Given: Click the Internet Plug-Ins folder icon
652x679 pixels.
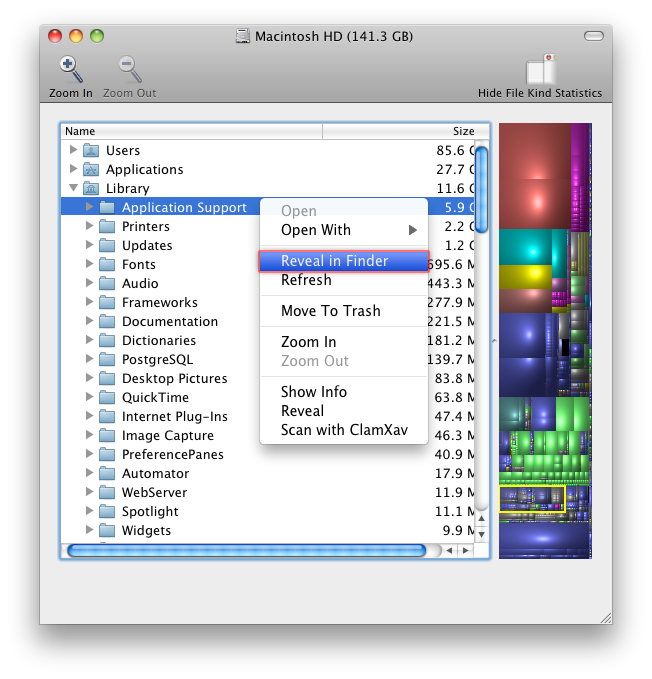Looking at the screenshot, I should 107,417.
